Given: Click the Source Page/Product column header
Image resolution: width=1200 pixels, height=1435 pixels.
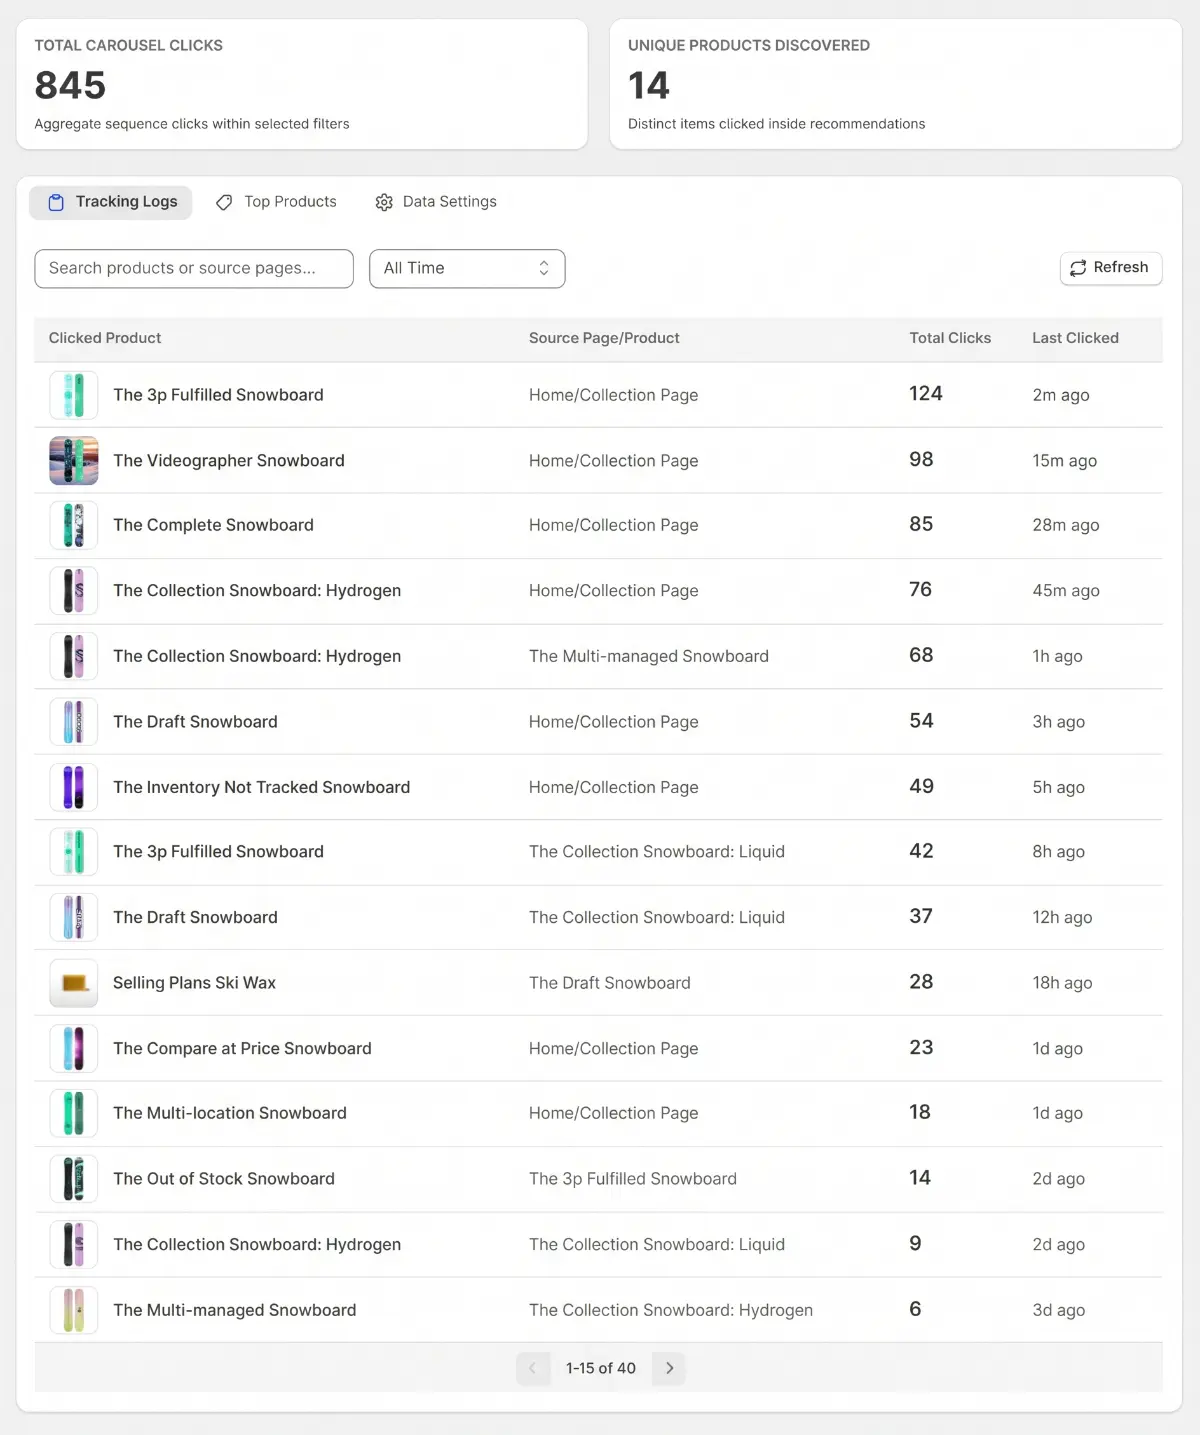Looking at the screenshot, I should 604,338.
